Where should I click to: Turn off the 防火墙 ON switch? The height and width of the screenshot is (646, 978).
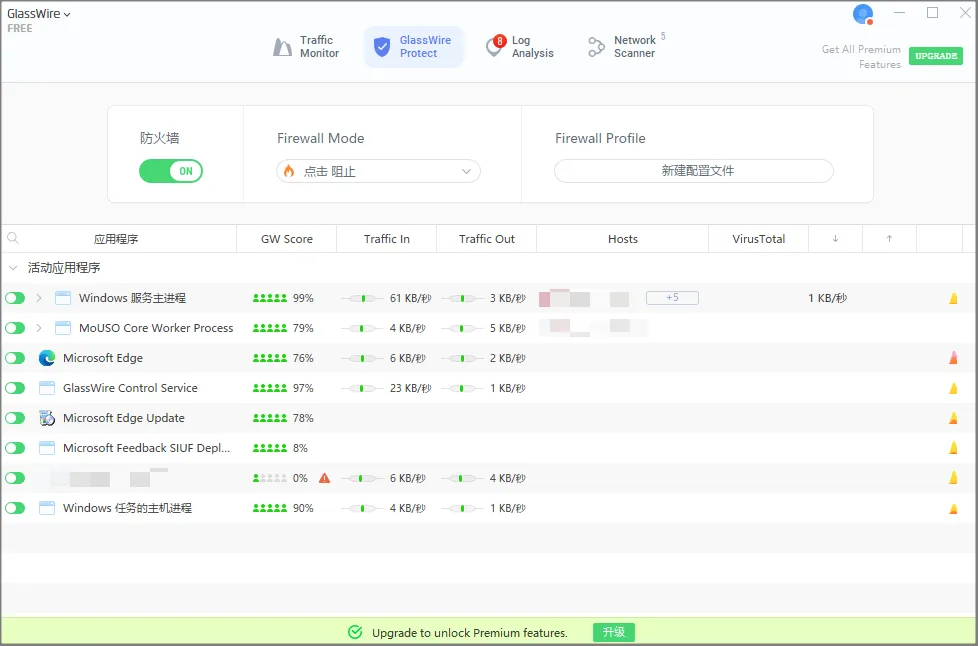tap(171, 171)
